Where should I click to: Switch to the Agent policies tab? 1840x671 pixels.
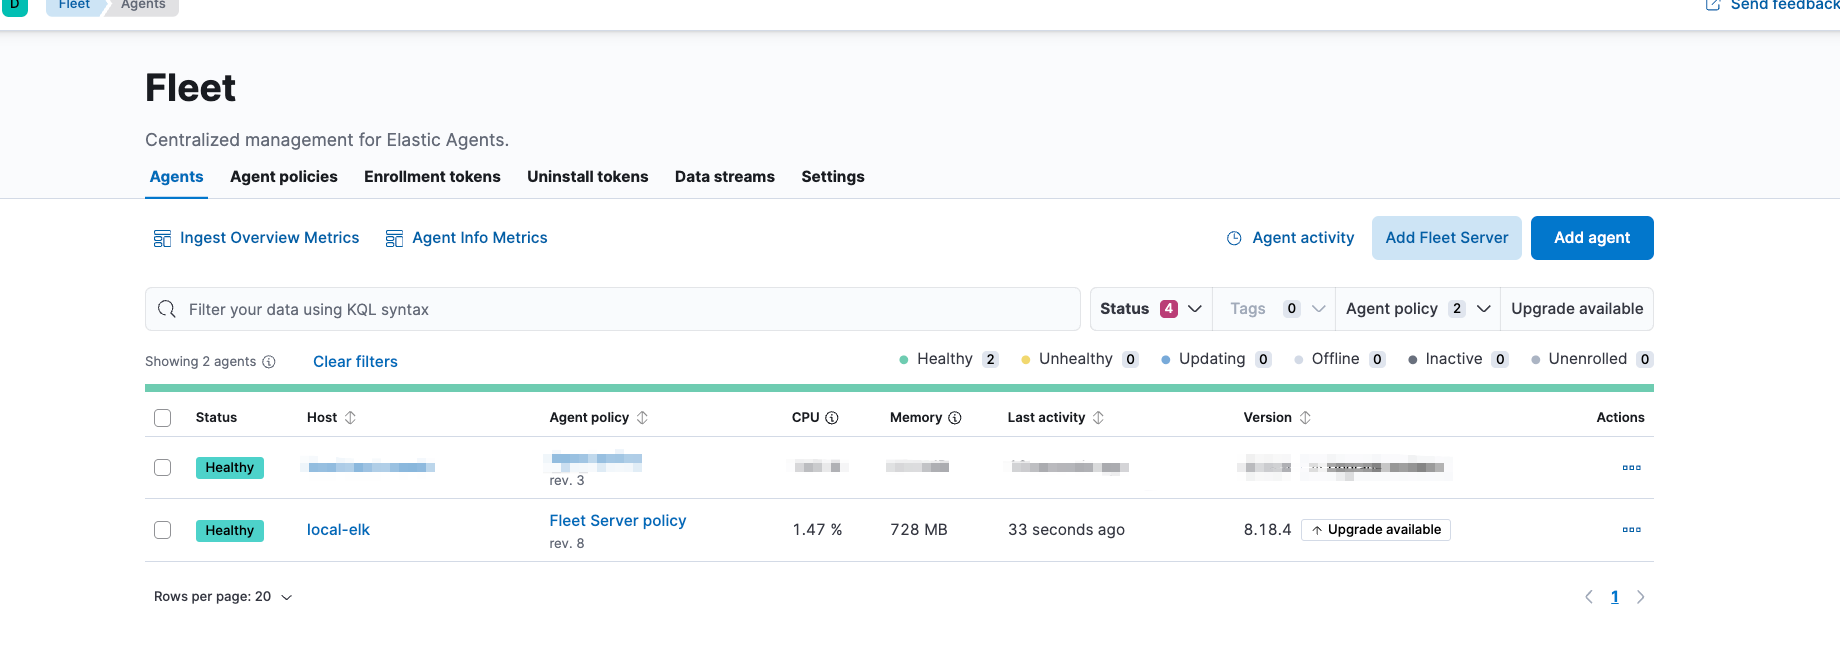[x=284, y=177]
